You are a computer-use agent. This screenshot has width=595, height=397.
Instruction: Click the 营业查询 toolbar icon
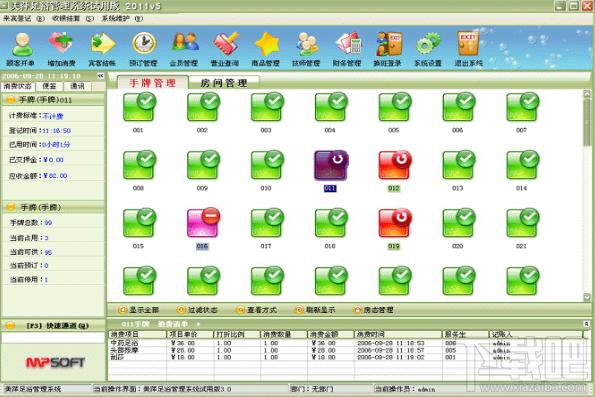point(225,49)
